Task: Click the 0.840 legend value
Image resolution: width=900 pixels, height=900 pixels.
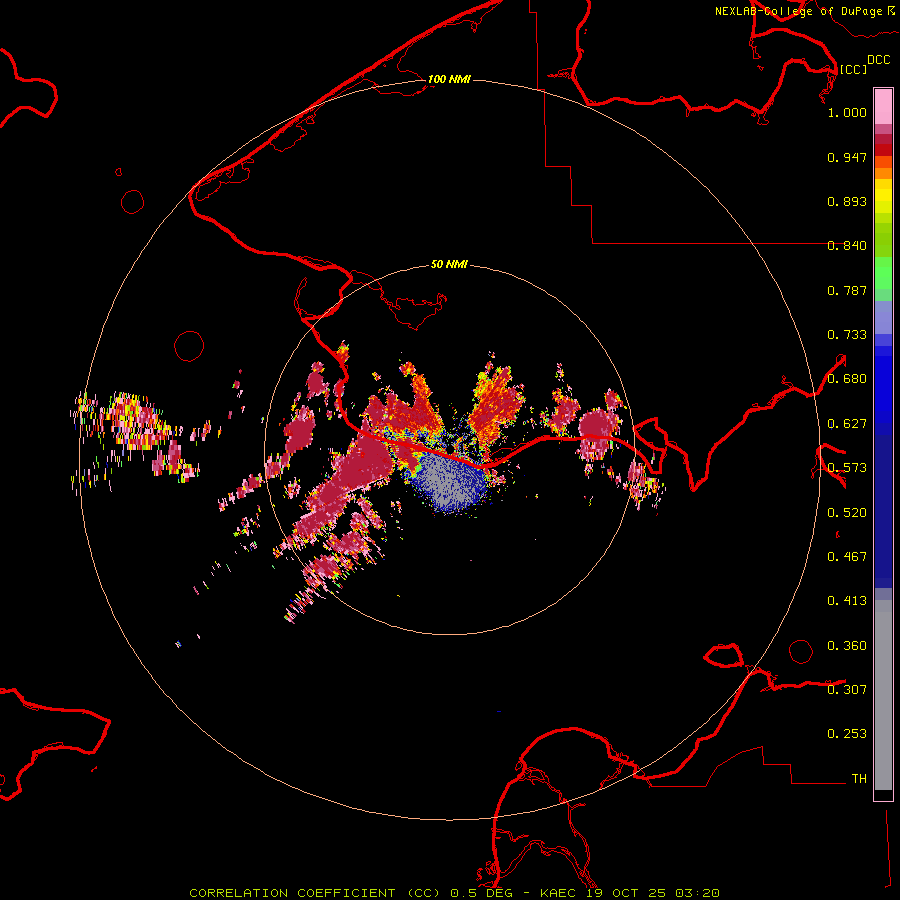Action: pyautogui.click(x=847, y=246)
